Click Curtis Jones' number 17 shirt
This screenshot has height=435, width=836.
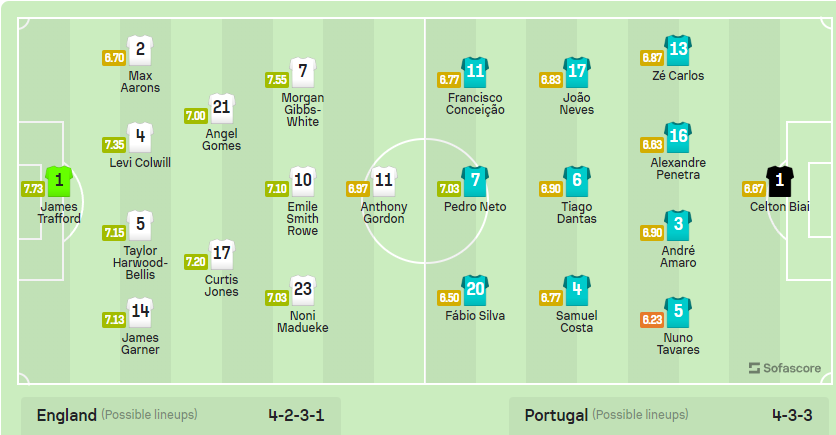(x=222, y=254)
